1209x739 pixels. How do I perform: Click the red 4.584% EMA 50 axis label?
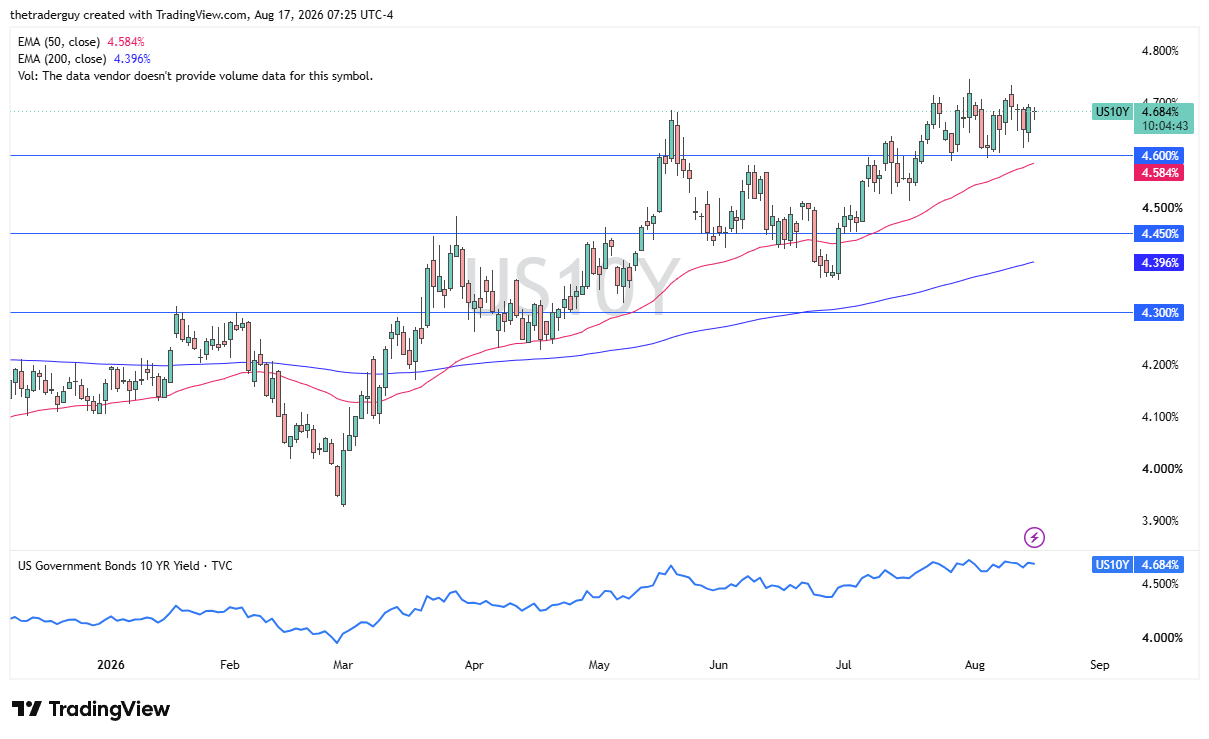1160,173
